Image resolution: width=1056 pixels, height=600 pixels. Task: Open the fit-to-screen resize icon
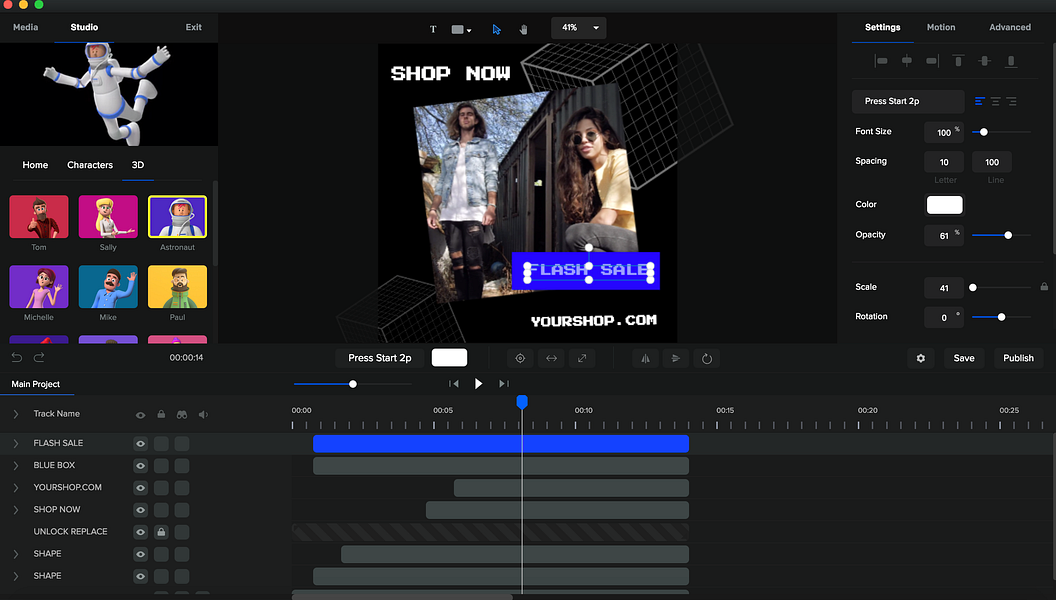583,357
